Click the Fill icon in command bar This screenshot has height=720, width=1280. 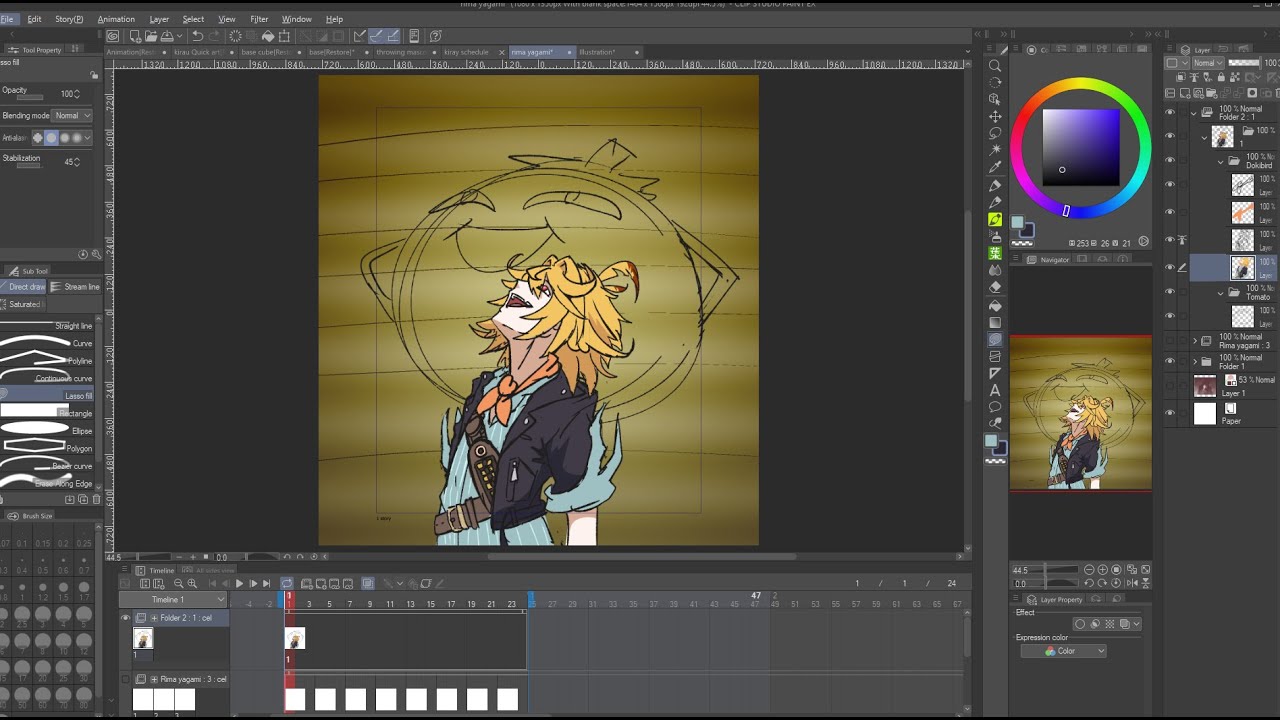point(268,36)
